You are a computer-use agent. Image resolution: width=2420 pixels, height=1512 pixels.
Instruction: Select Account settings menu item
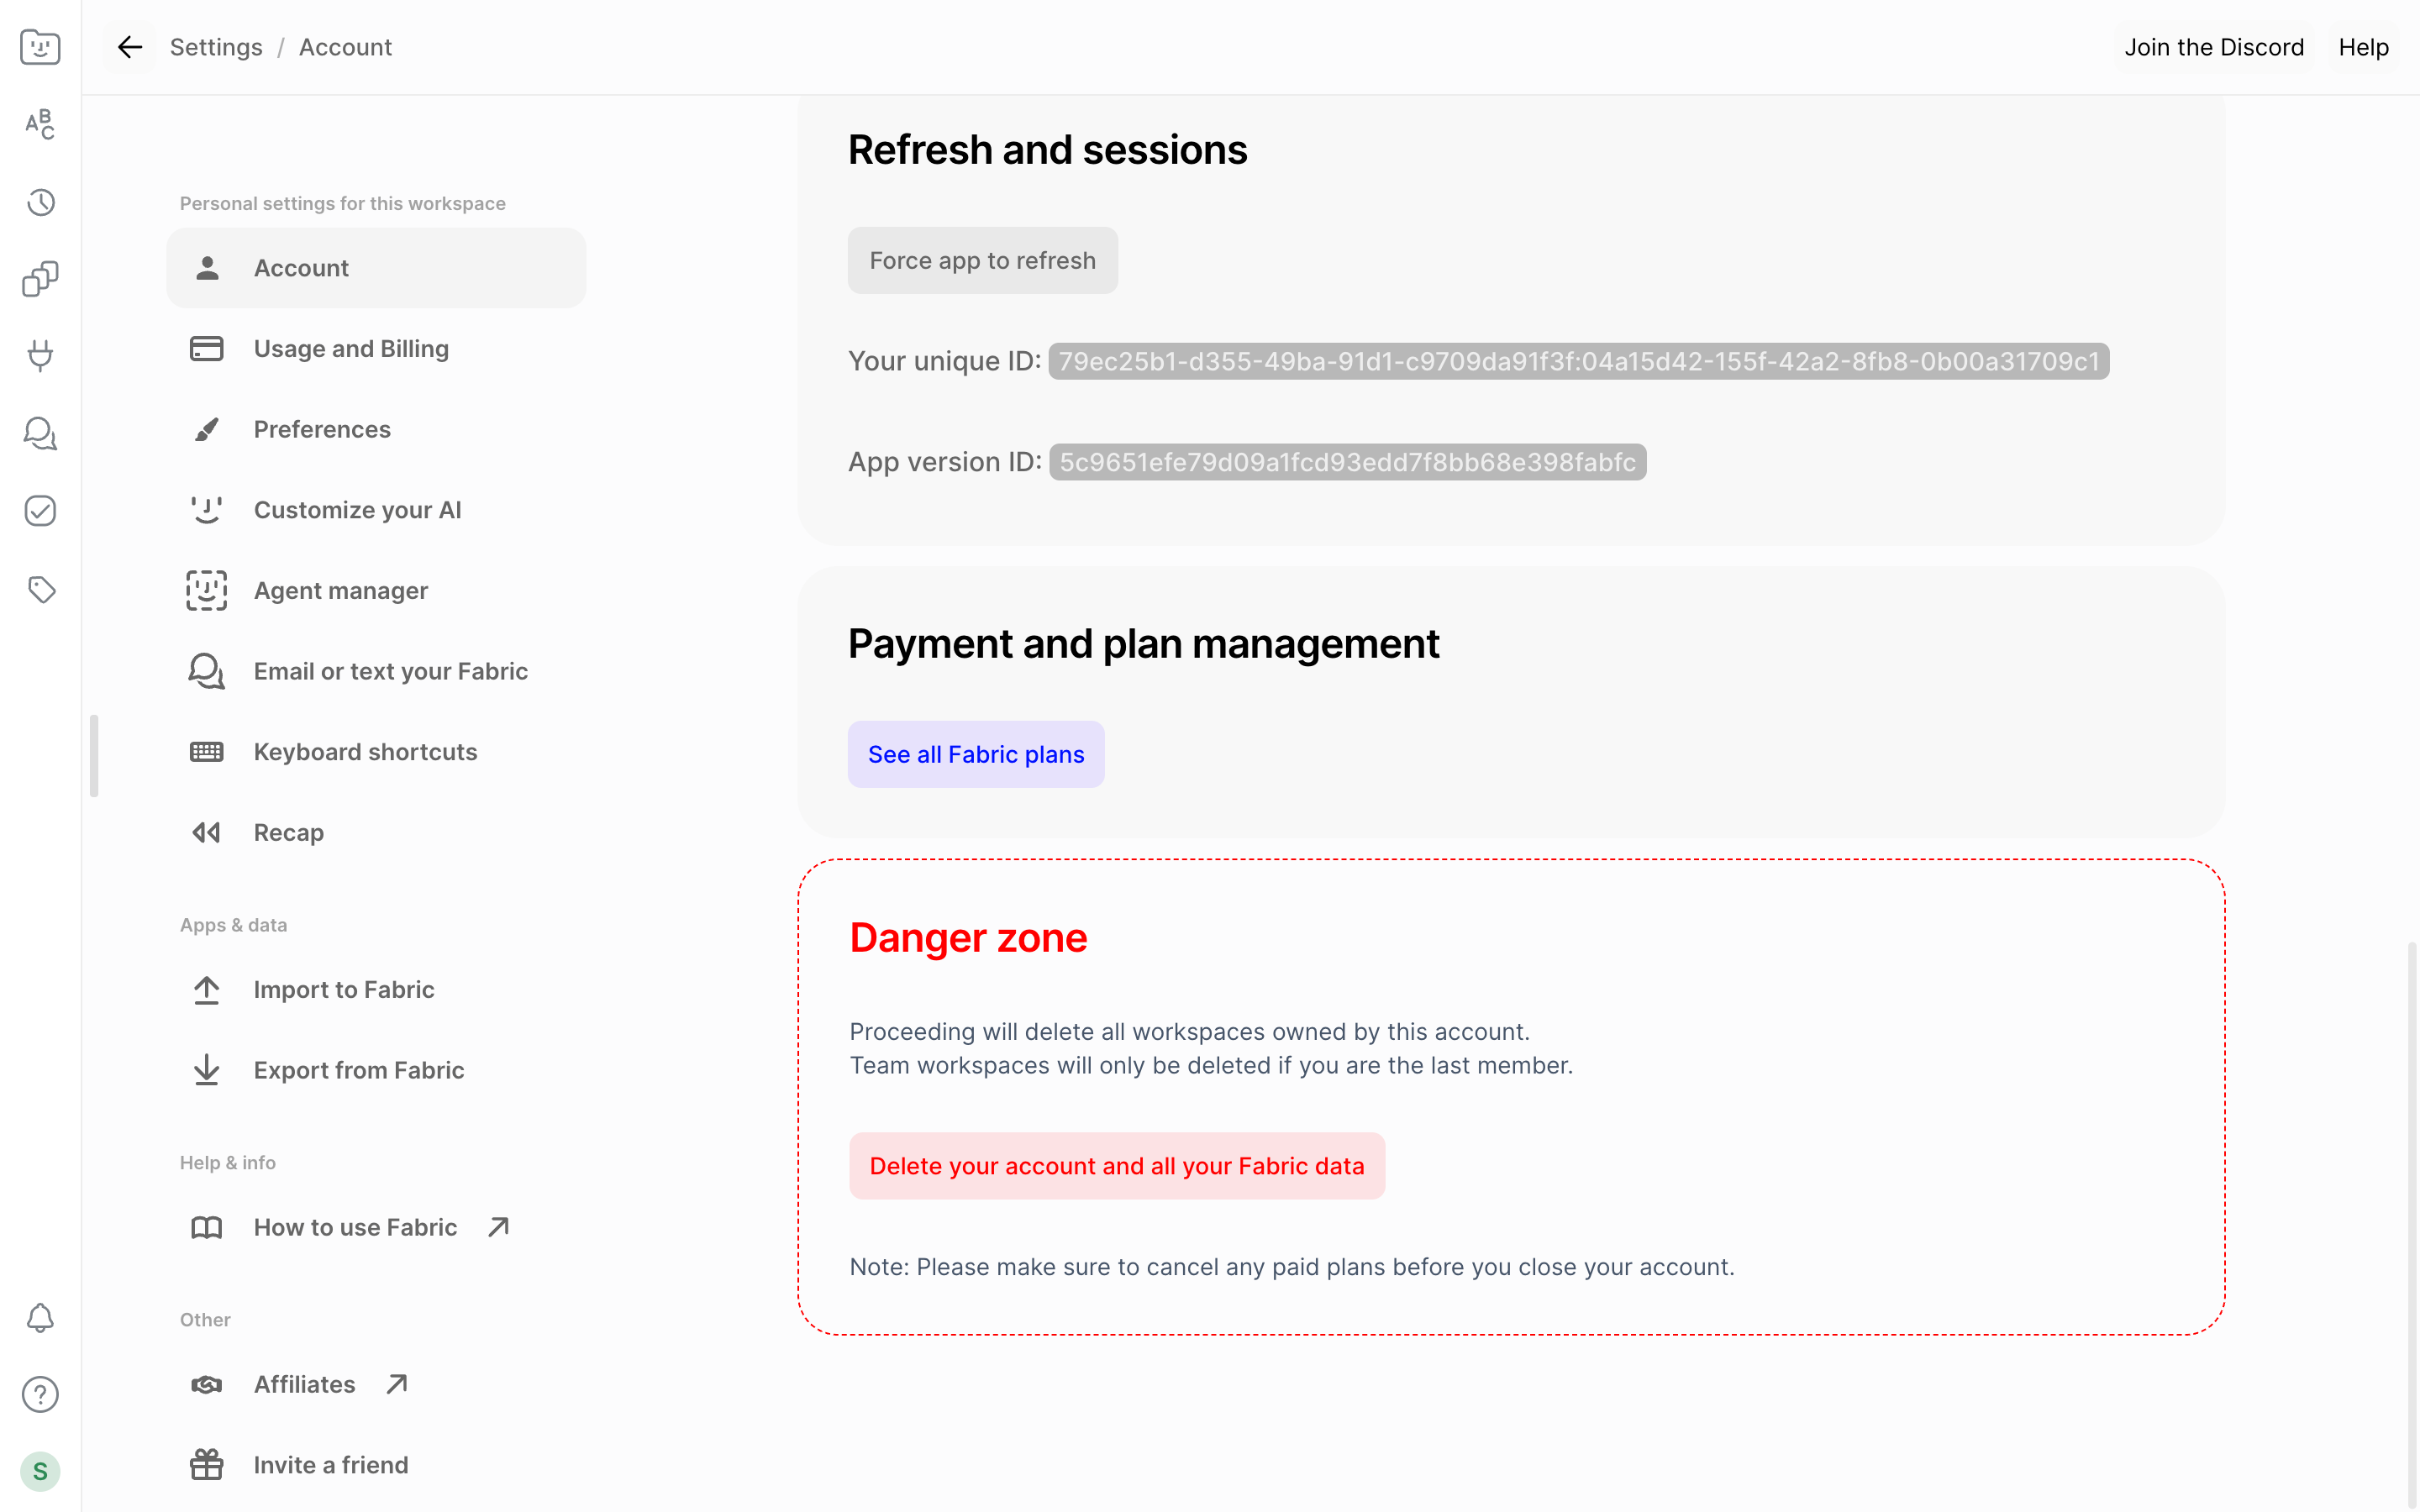tap(376, 268)
